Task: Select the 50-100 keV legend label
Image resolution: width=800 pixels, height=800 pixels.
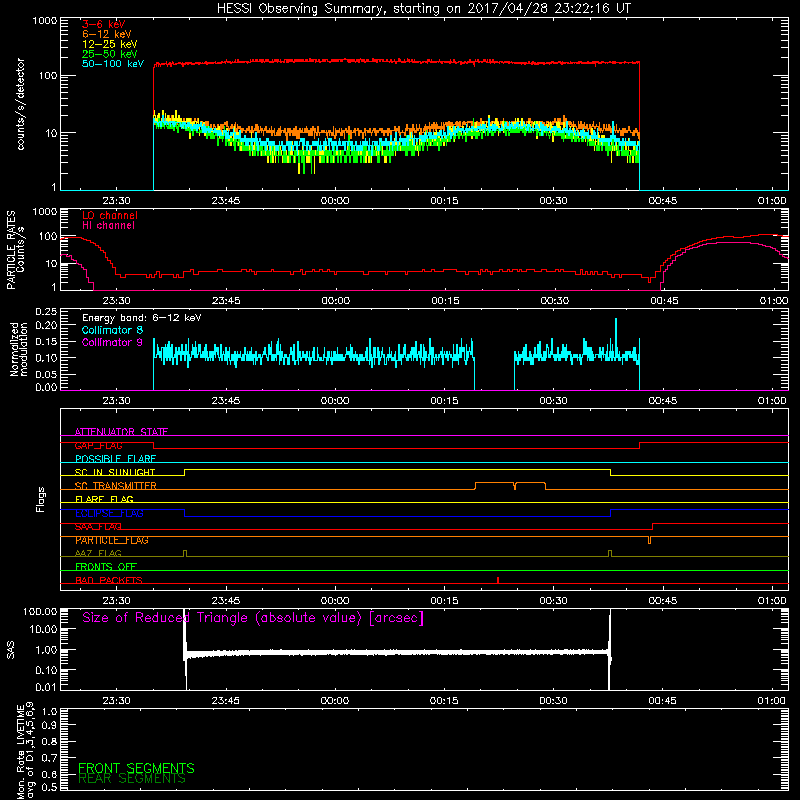Action: 113,64
